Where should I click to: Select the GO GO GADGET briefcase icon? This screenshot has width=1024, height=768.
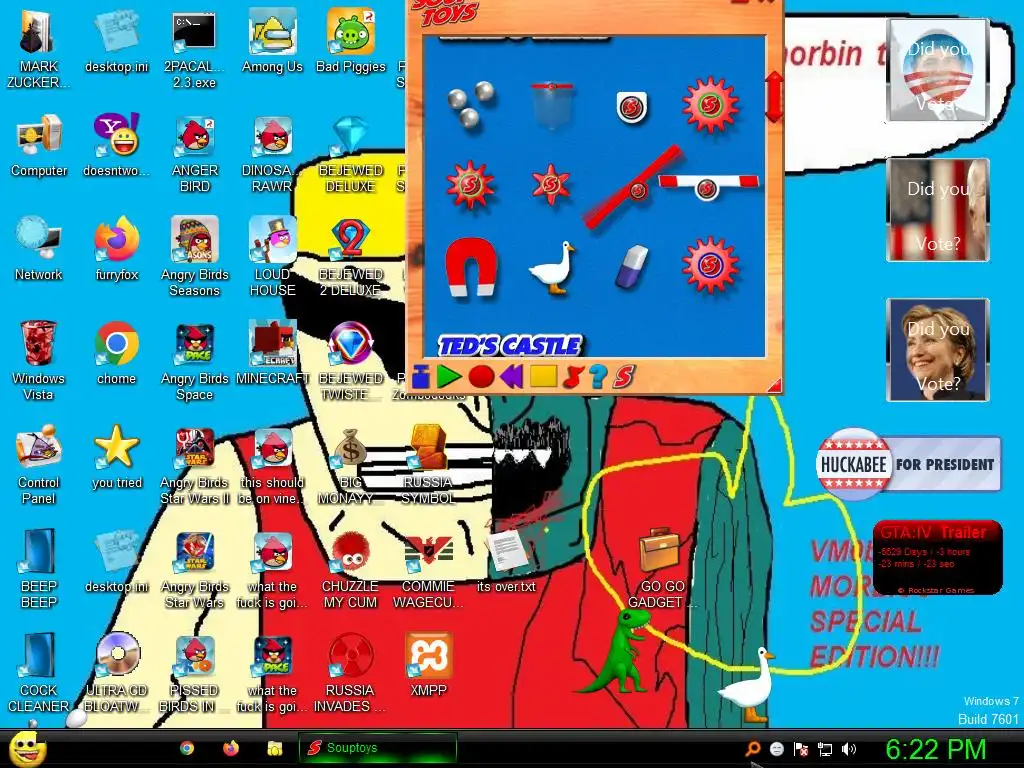pos(661,569)
